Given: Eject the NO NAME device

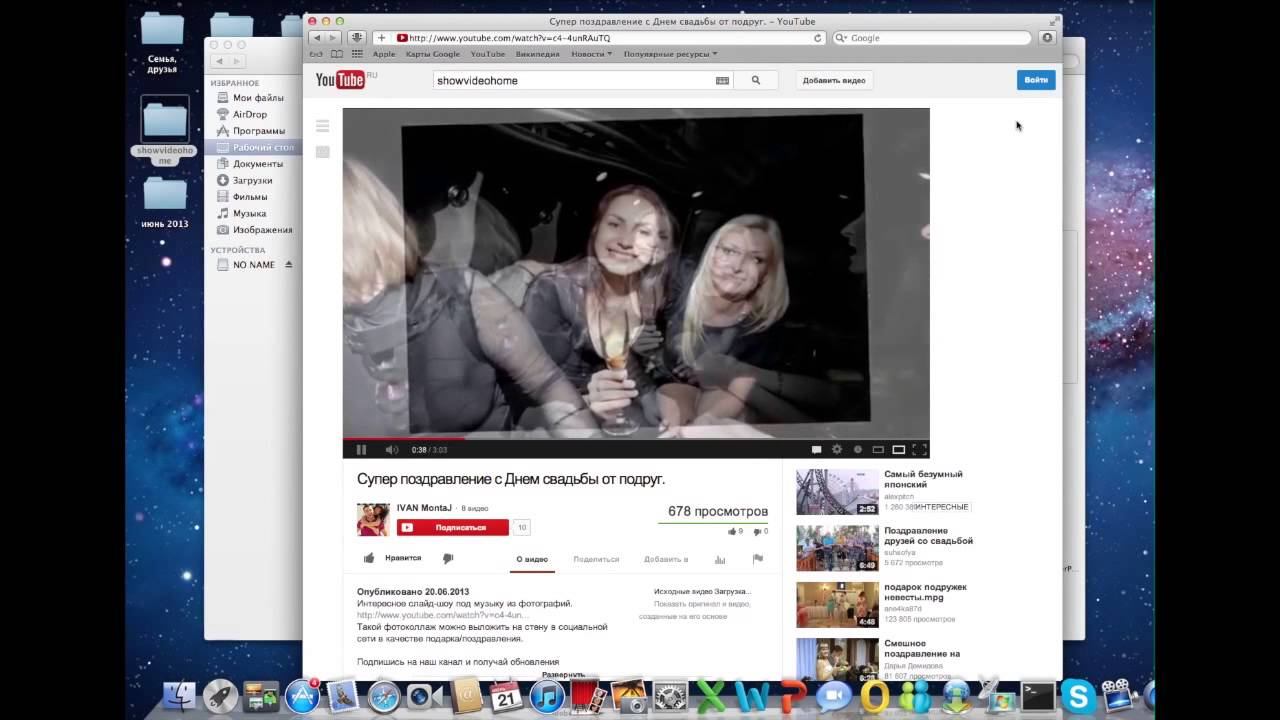Looking at the screenshot, I should click(x=289, y=265).
